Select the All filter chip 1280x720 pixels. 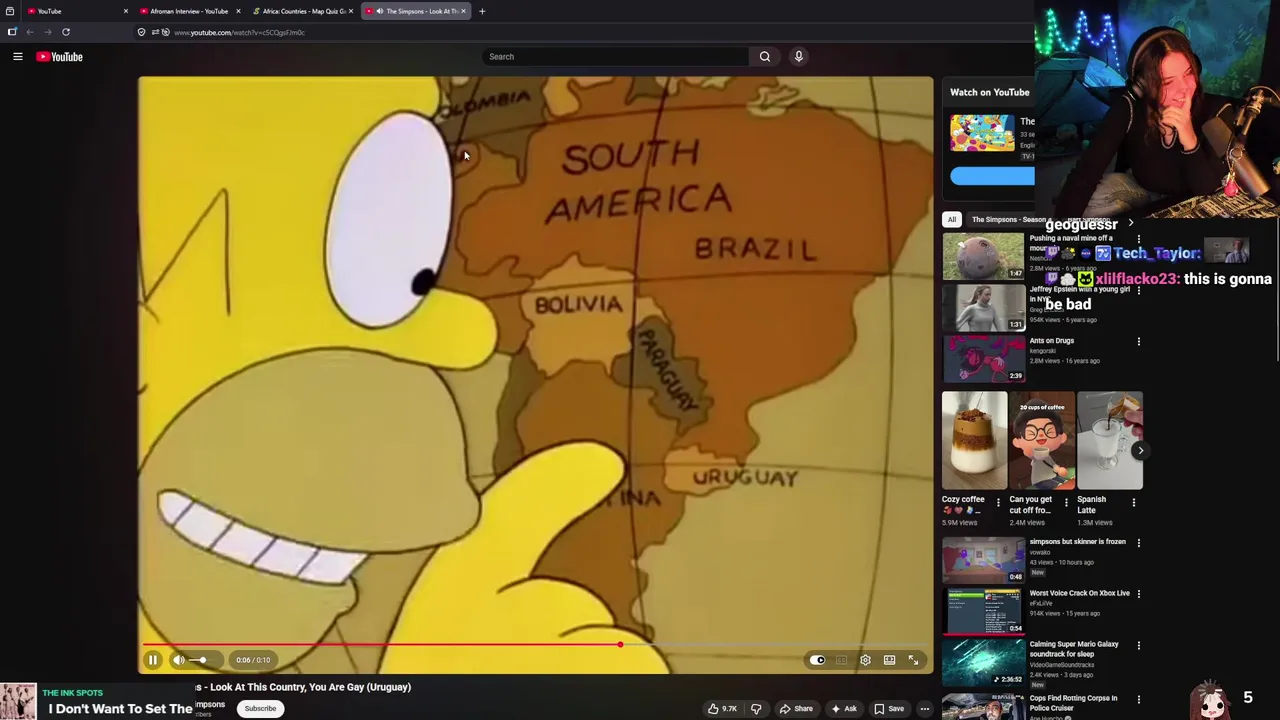[x=952, y=220]
